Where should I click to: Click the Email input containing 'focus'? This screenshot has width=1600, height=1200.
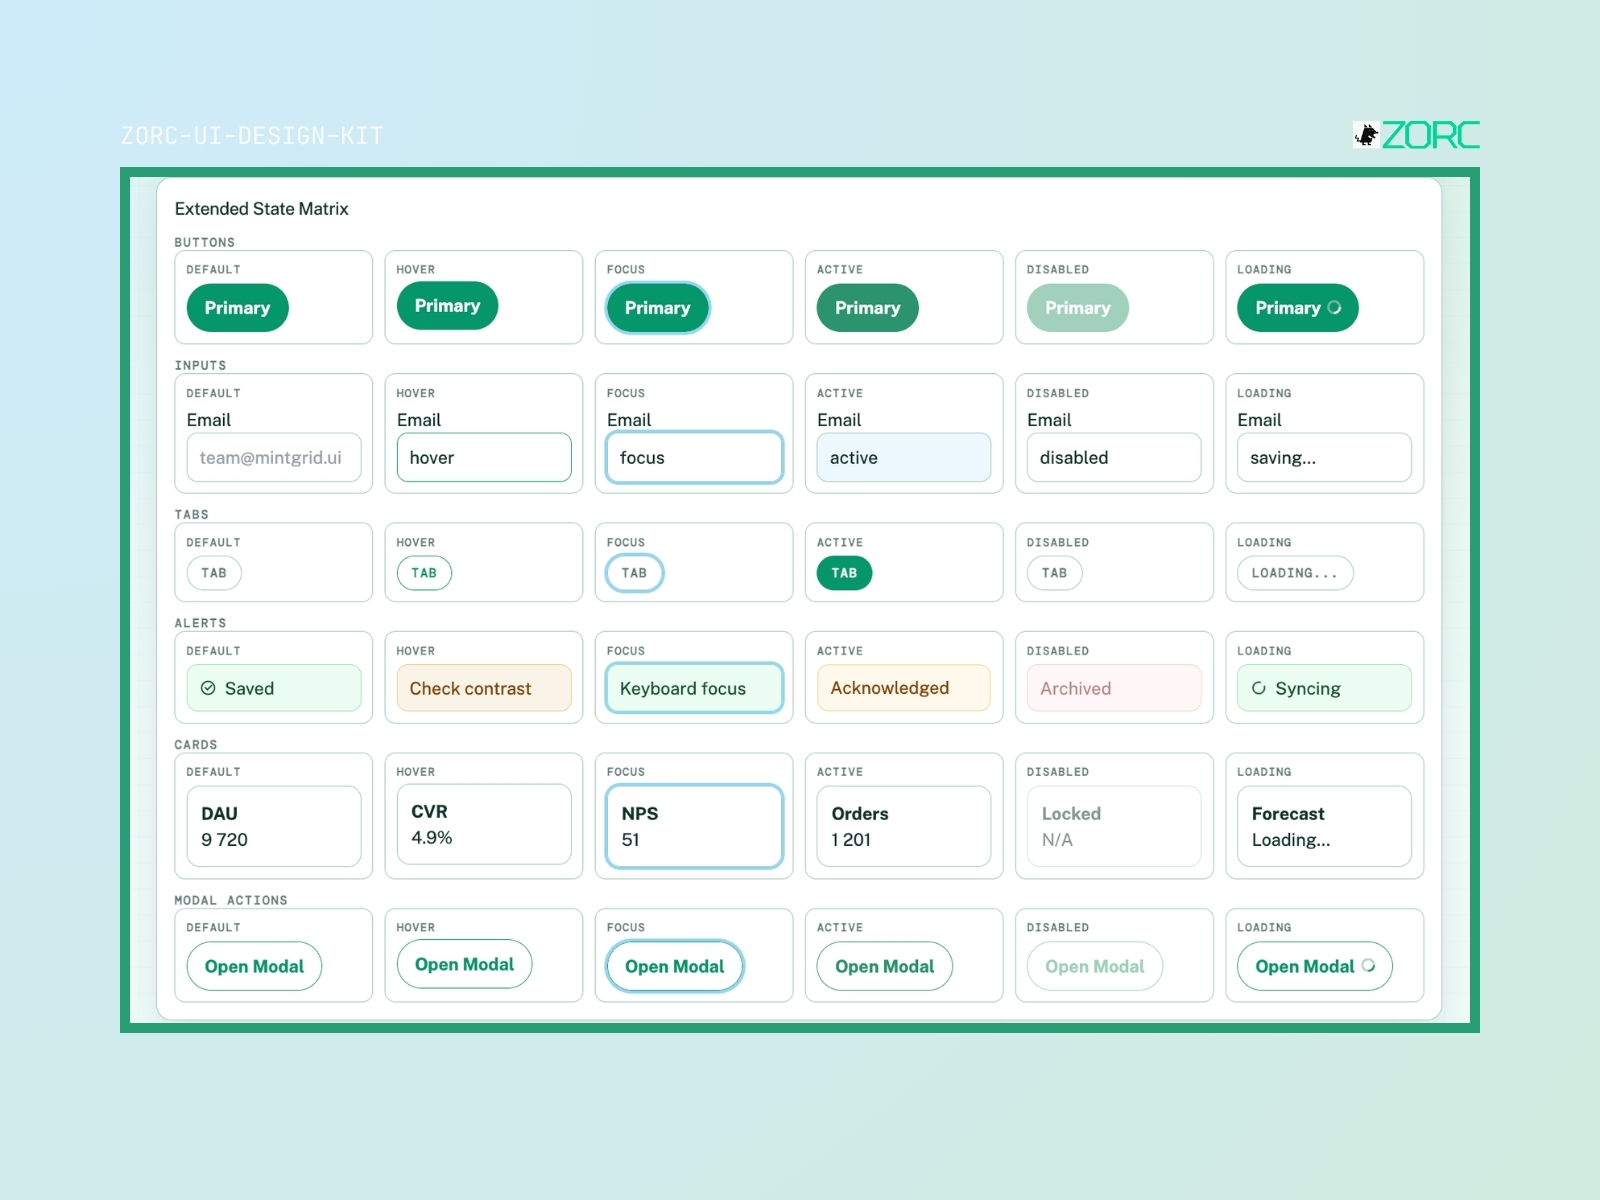coord(694,457)
